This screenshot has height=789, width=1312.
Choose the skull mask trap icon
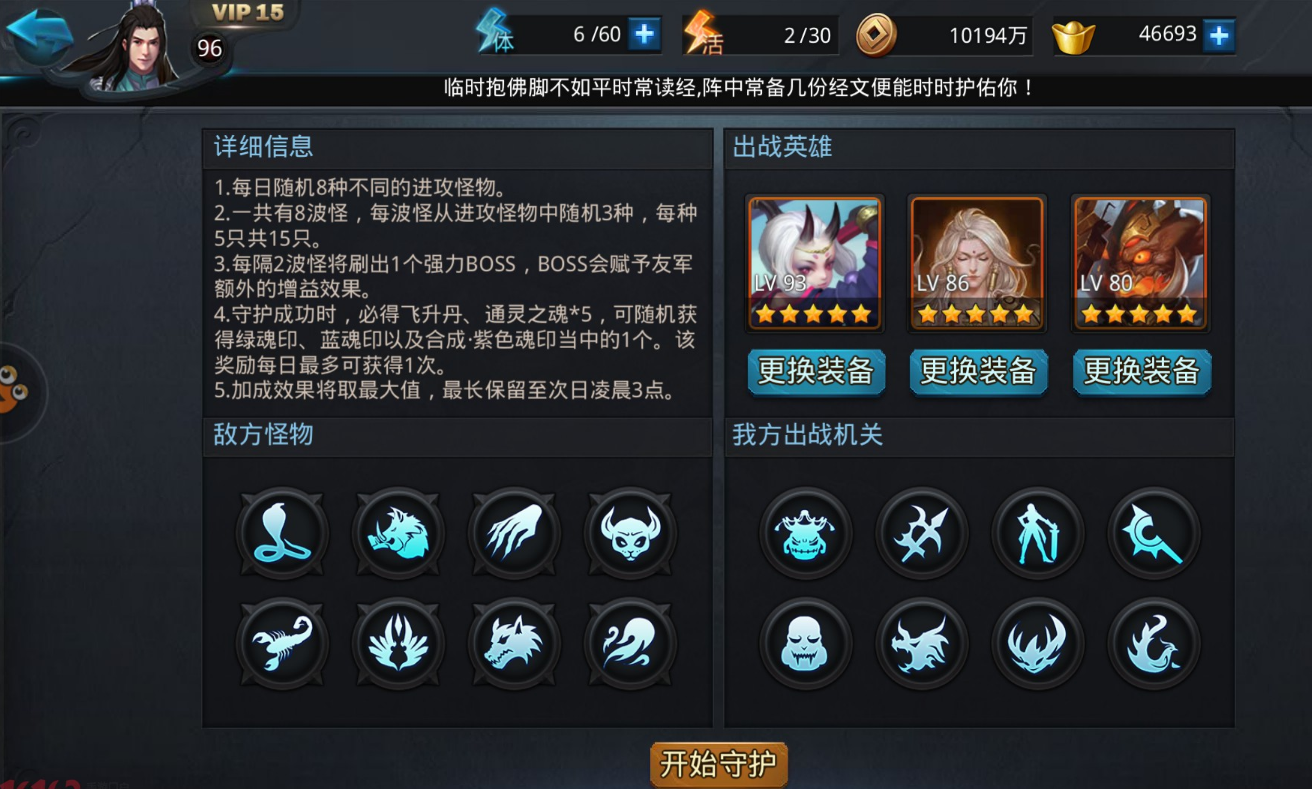tap(806, 643)
